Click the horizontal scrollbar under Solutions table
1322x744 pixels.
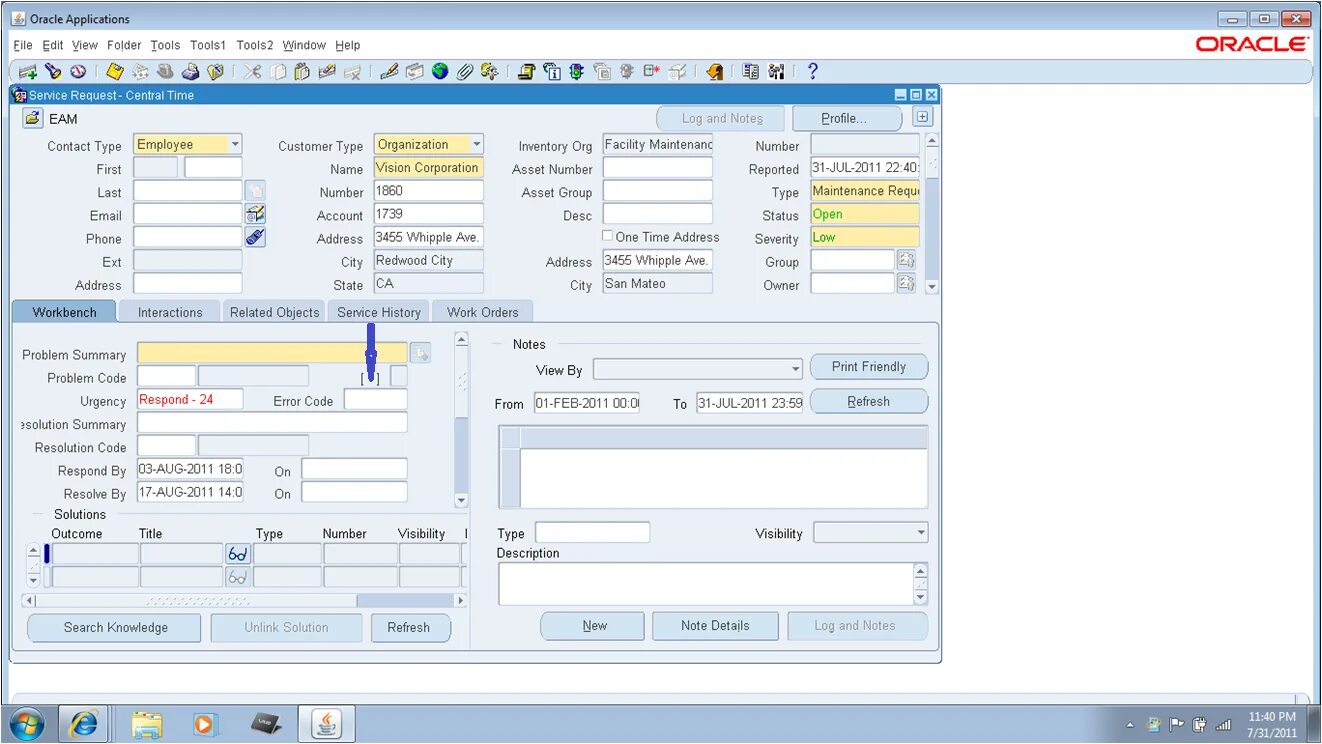(245, 601)
